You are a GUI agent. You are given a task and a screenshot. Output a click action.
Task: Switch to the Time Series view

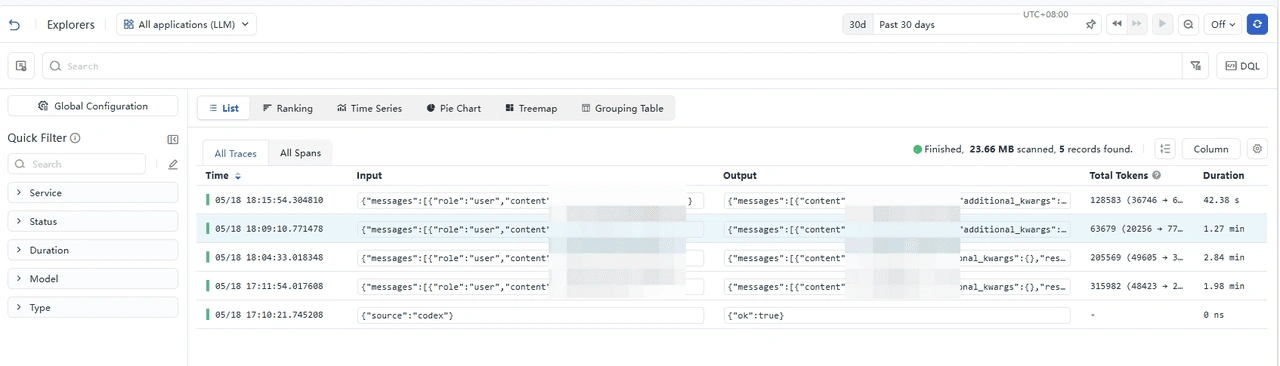pos(369,108)
